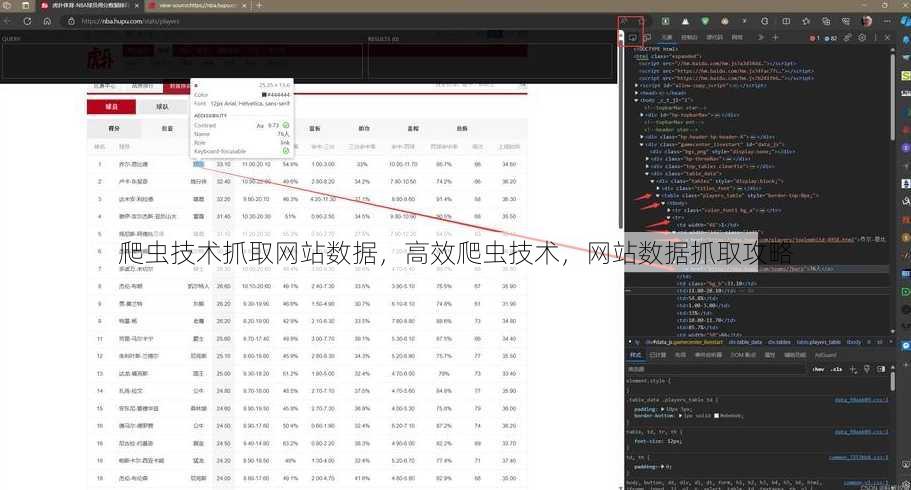Switch to the 网络 DevTools tab
The width and height of the screenshot is (911, 490).
tap(737, 37)
